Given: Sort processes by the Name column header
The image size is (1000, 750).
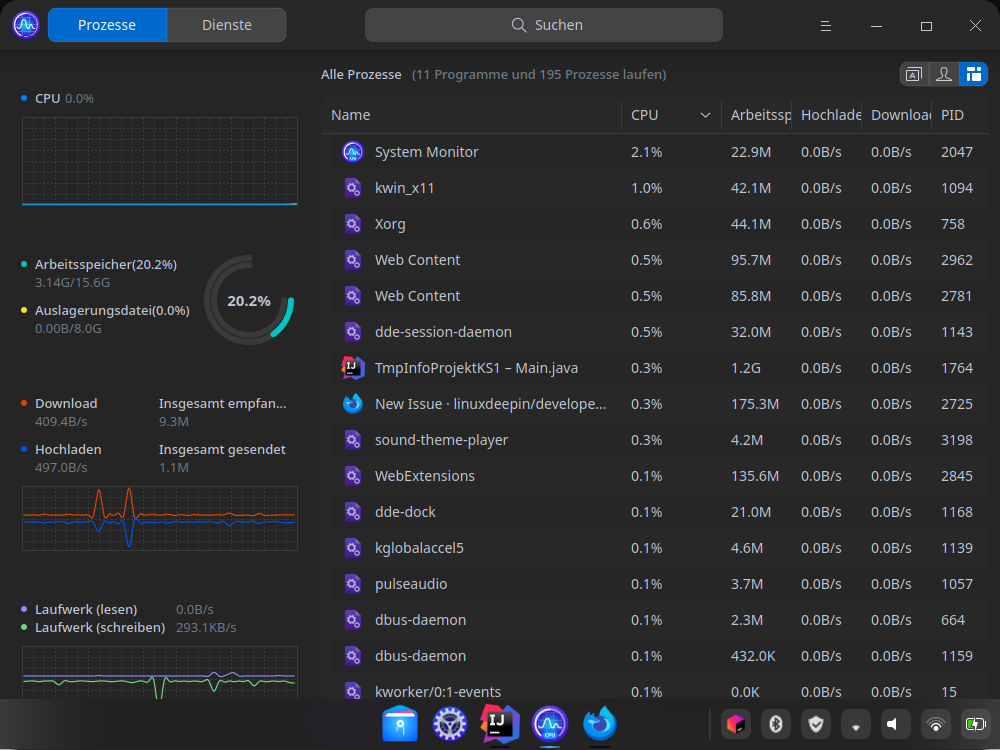Looking at the screenshot, I should point(350,115).
